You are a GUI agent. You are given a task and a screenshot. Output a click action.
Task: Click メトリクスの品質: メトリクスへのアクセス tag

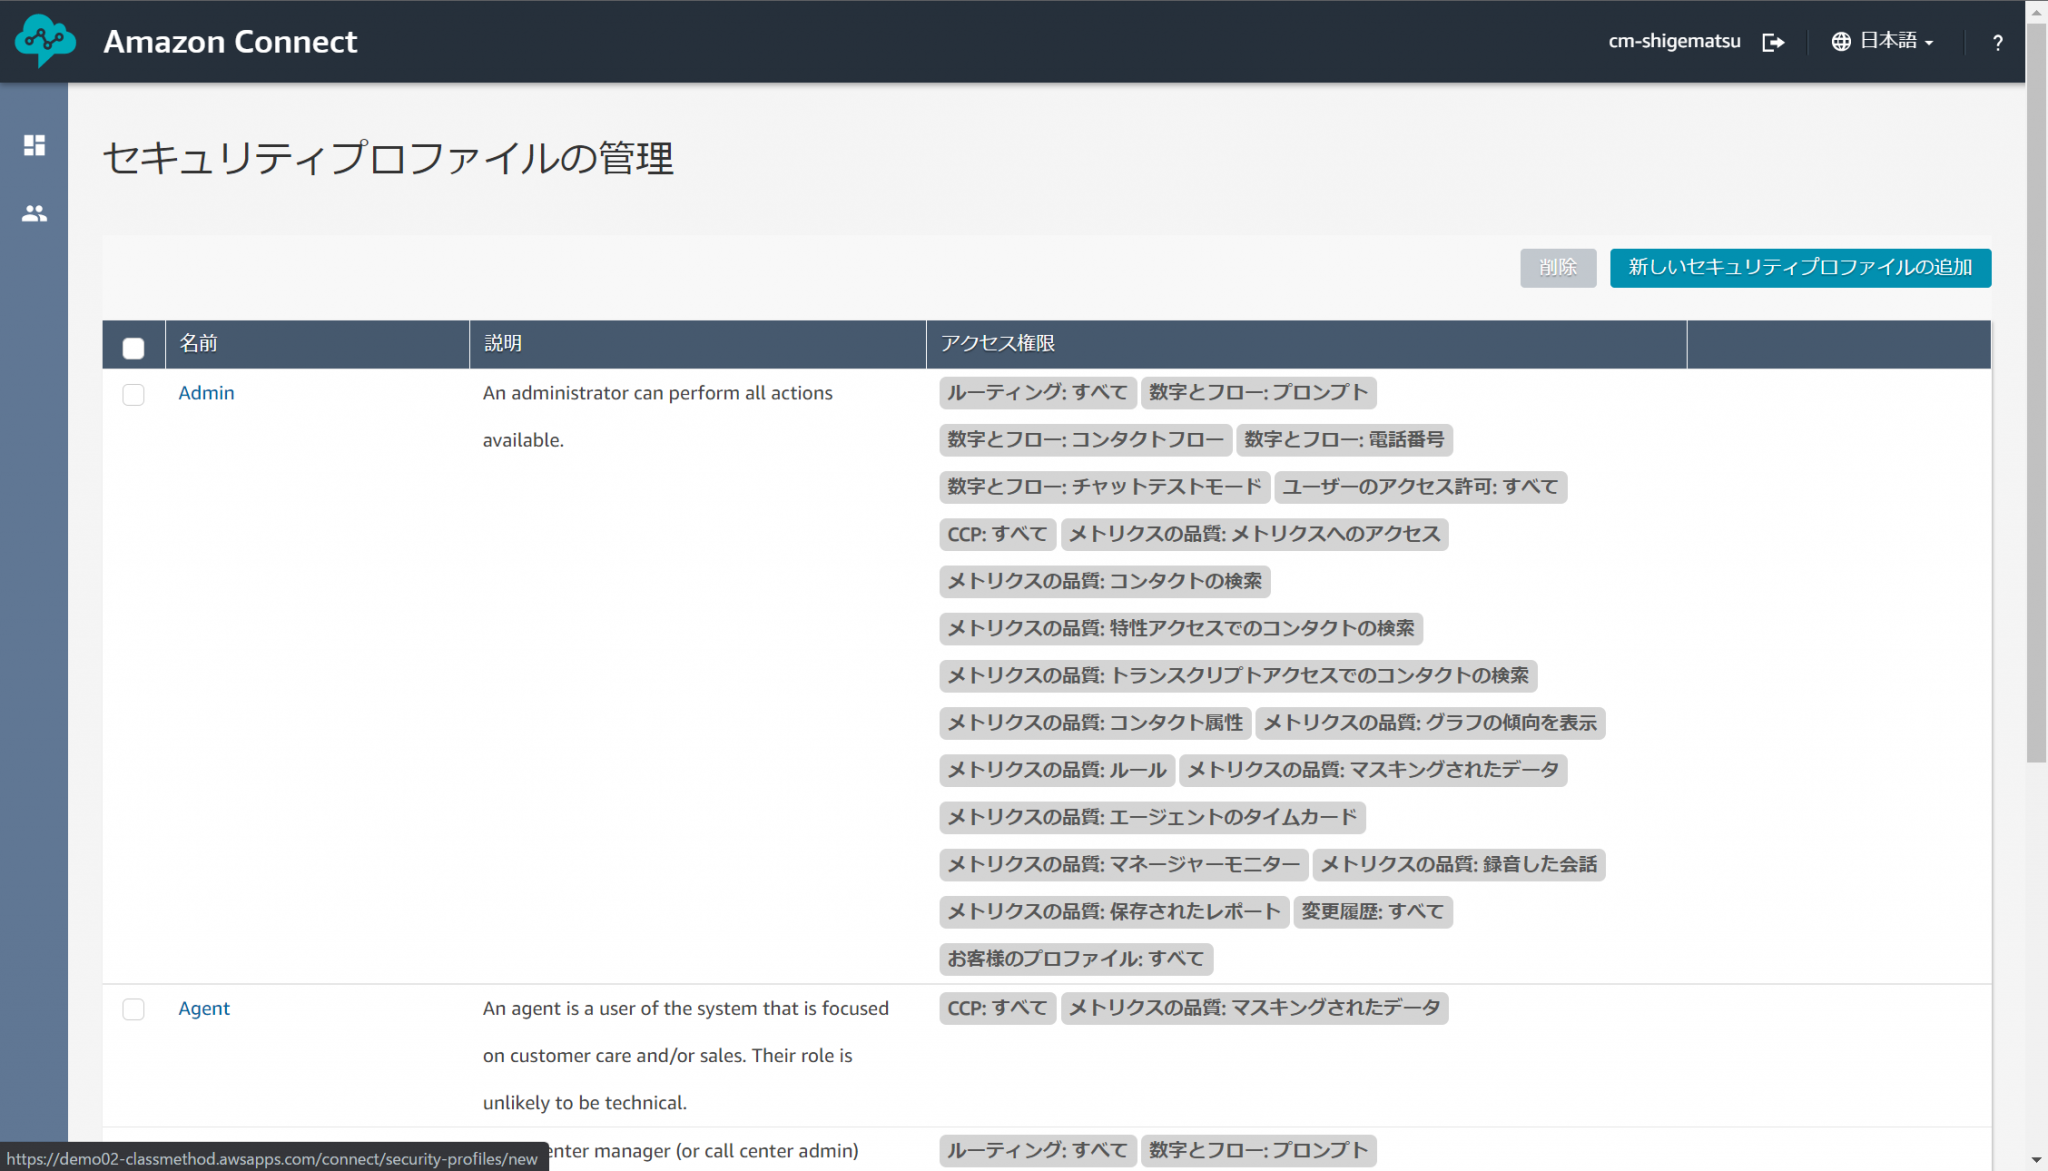coord(1254,534)
